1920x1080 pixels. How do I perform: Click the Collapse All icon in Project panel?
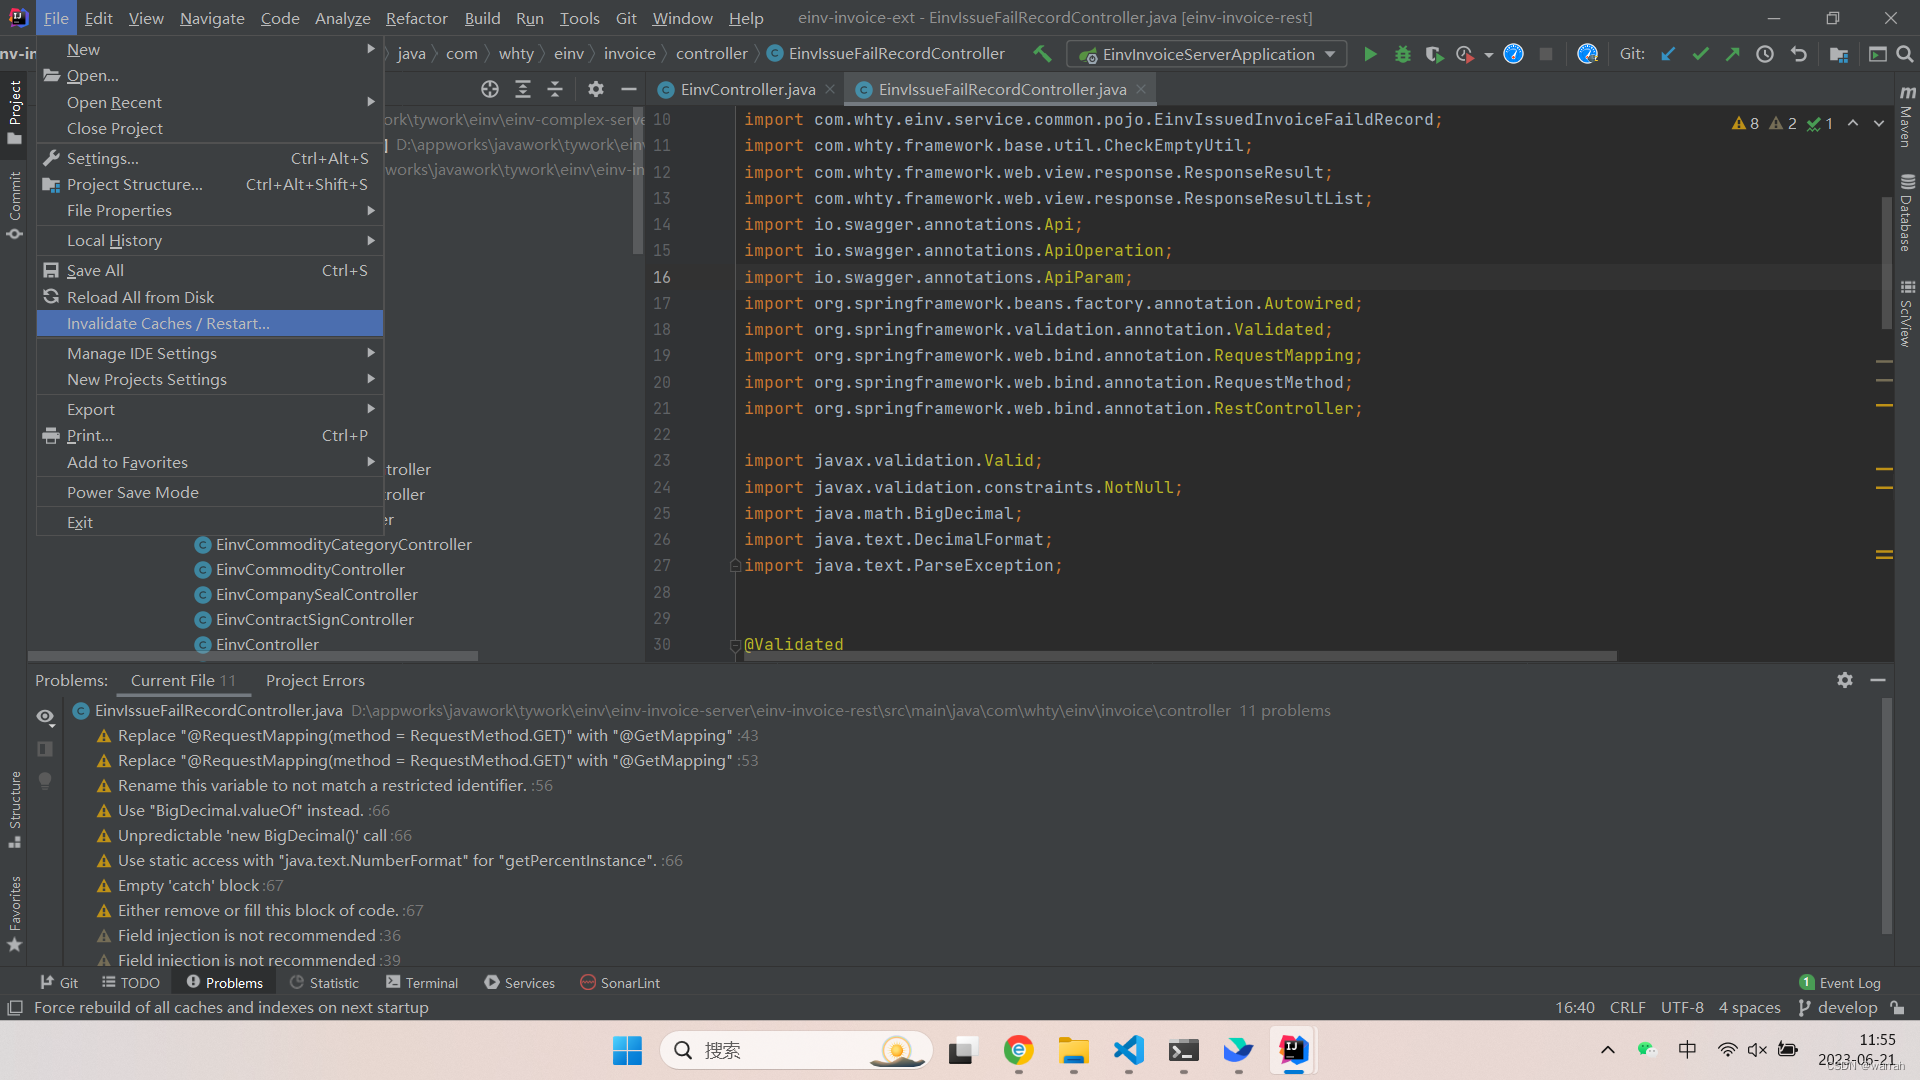click(555, 89)
